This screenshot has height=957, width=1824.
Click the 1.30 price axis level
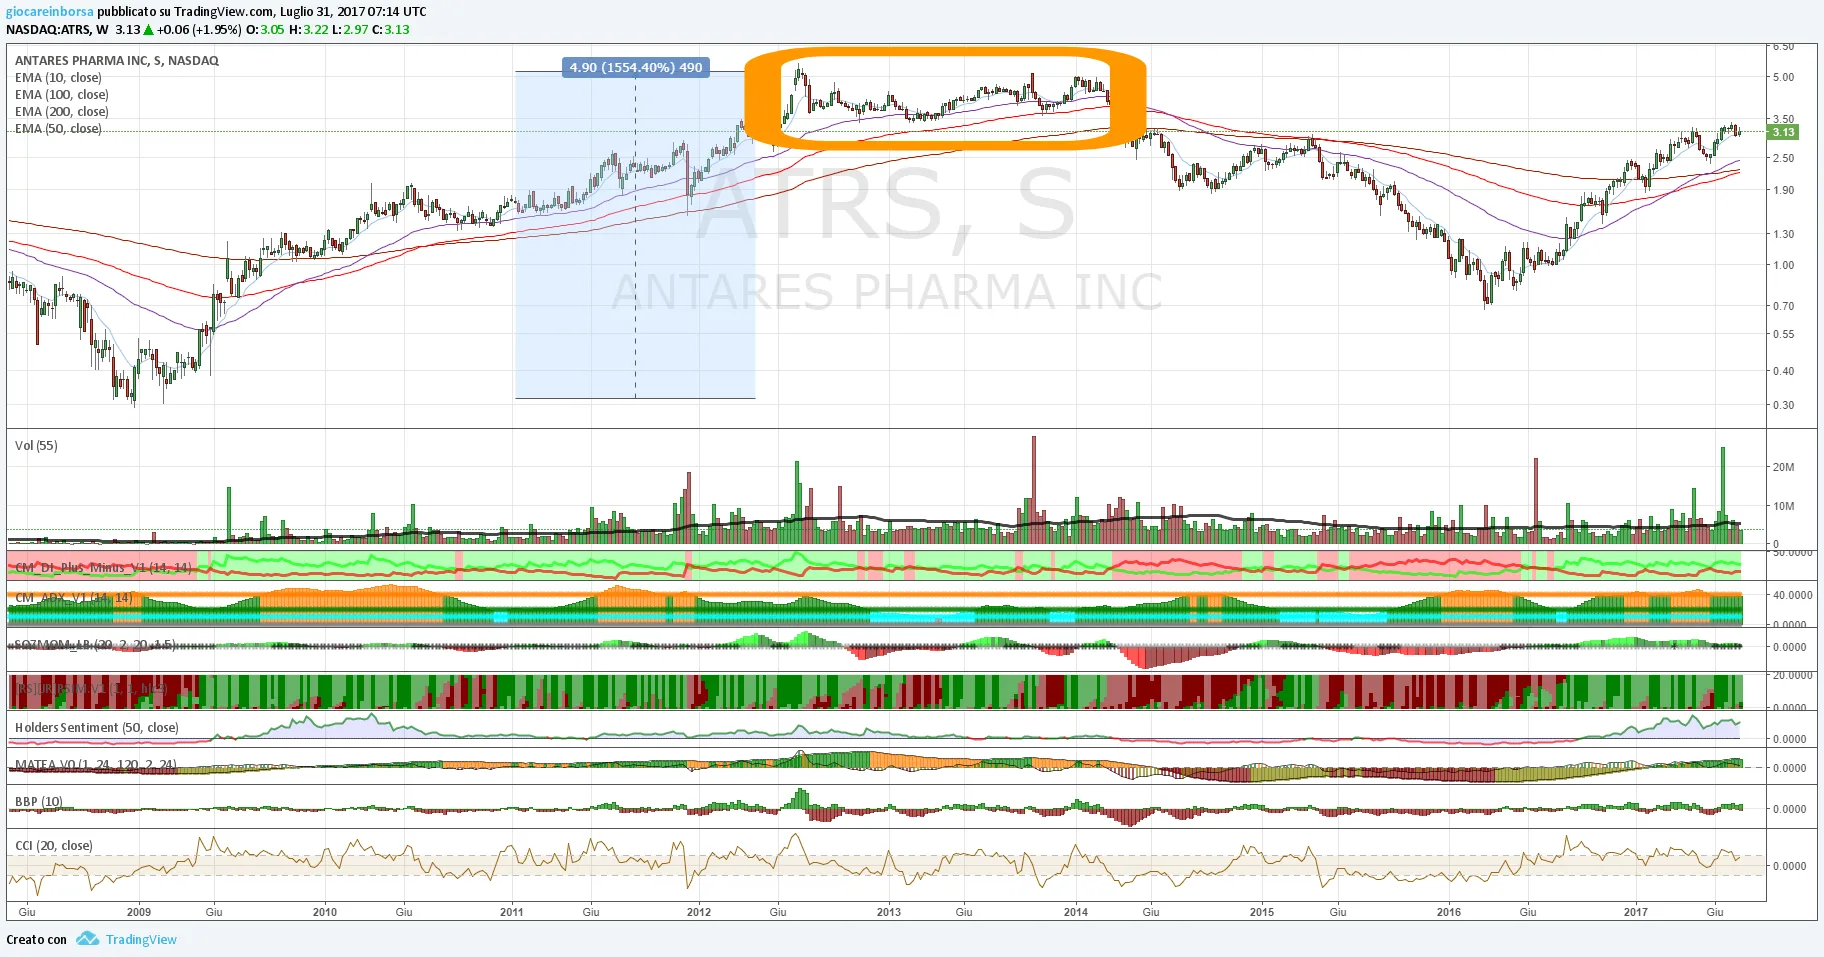(x=1783, y=234)
